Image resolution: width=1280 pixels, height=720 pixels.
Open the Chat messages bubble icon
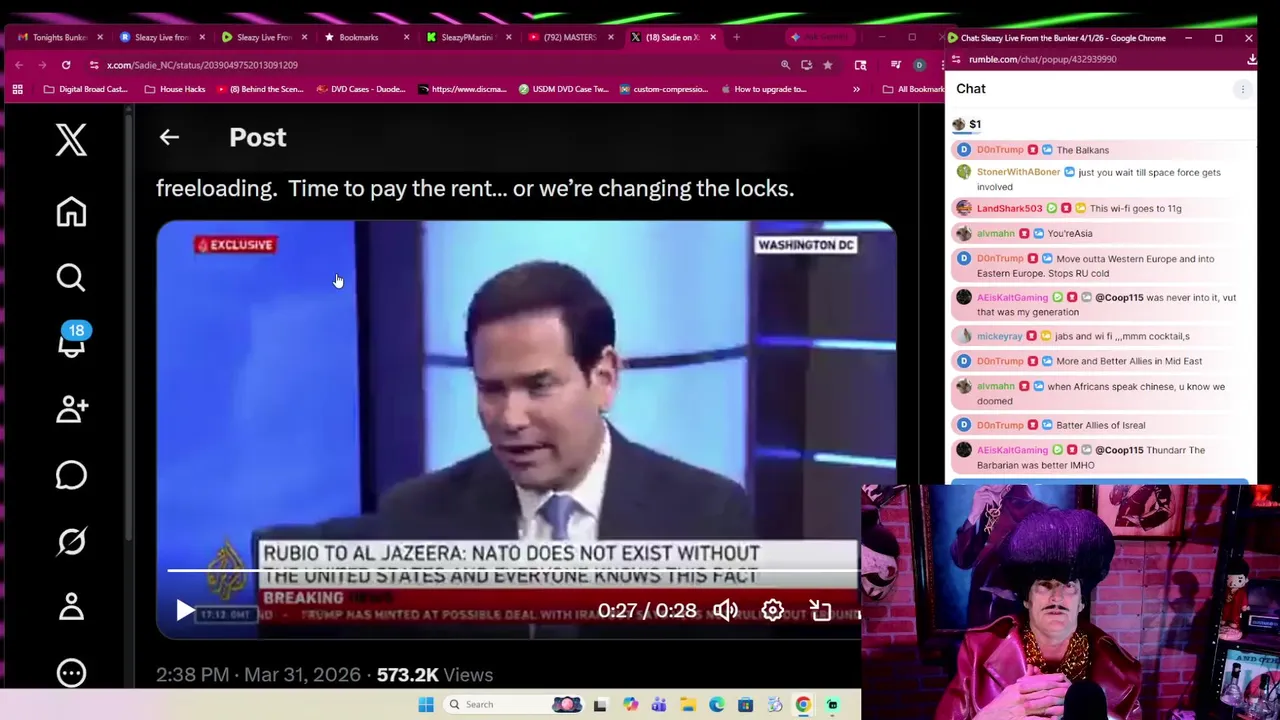click(71, 475)
